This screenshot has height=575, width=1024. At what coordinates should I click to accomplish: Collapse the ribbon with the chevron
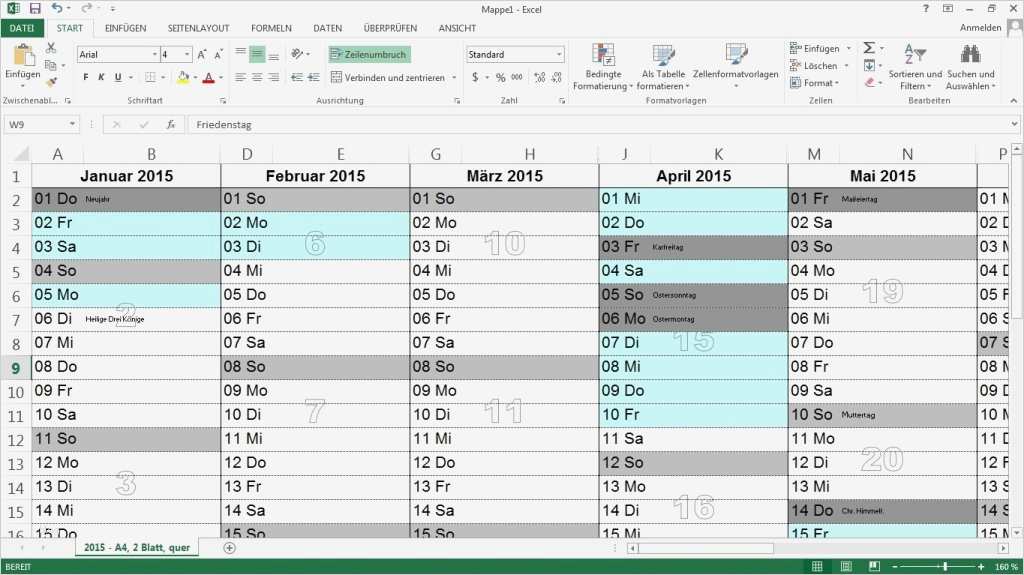point(1014,101)
